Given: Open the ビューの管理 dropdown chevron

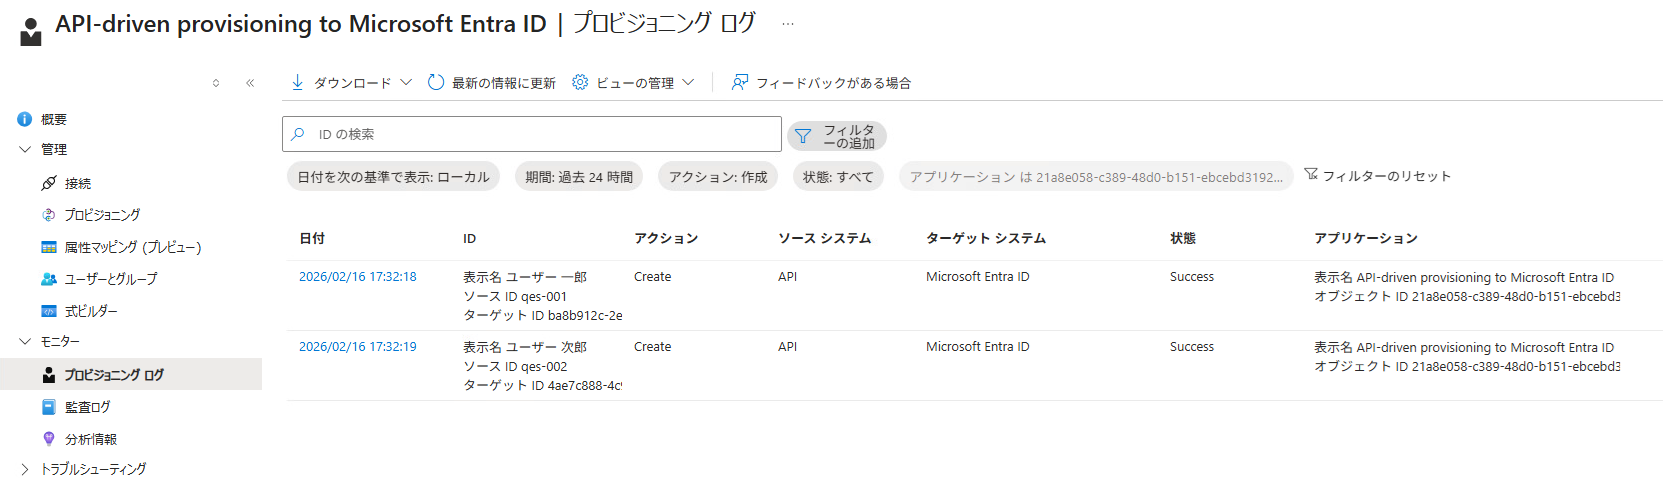Looking at the screenshot, I should click(x=688, y=82).
